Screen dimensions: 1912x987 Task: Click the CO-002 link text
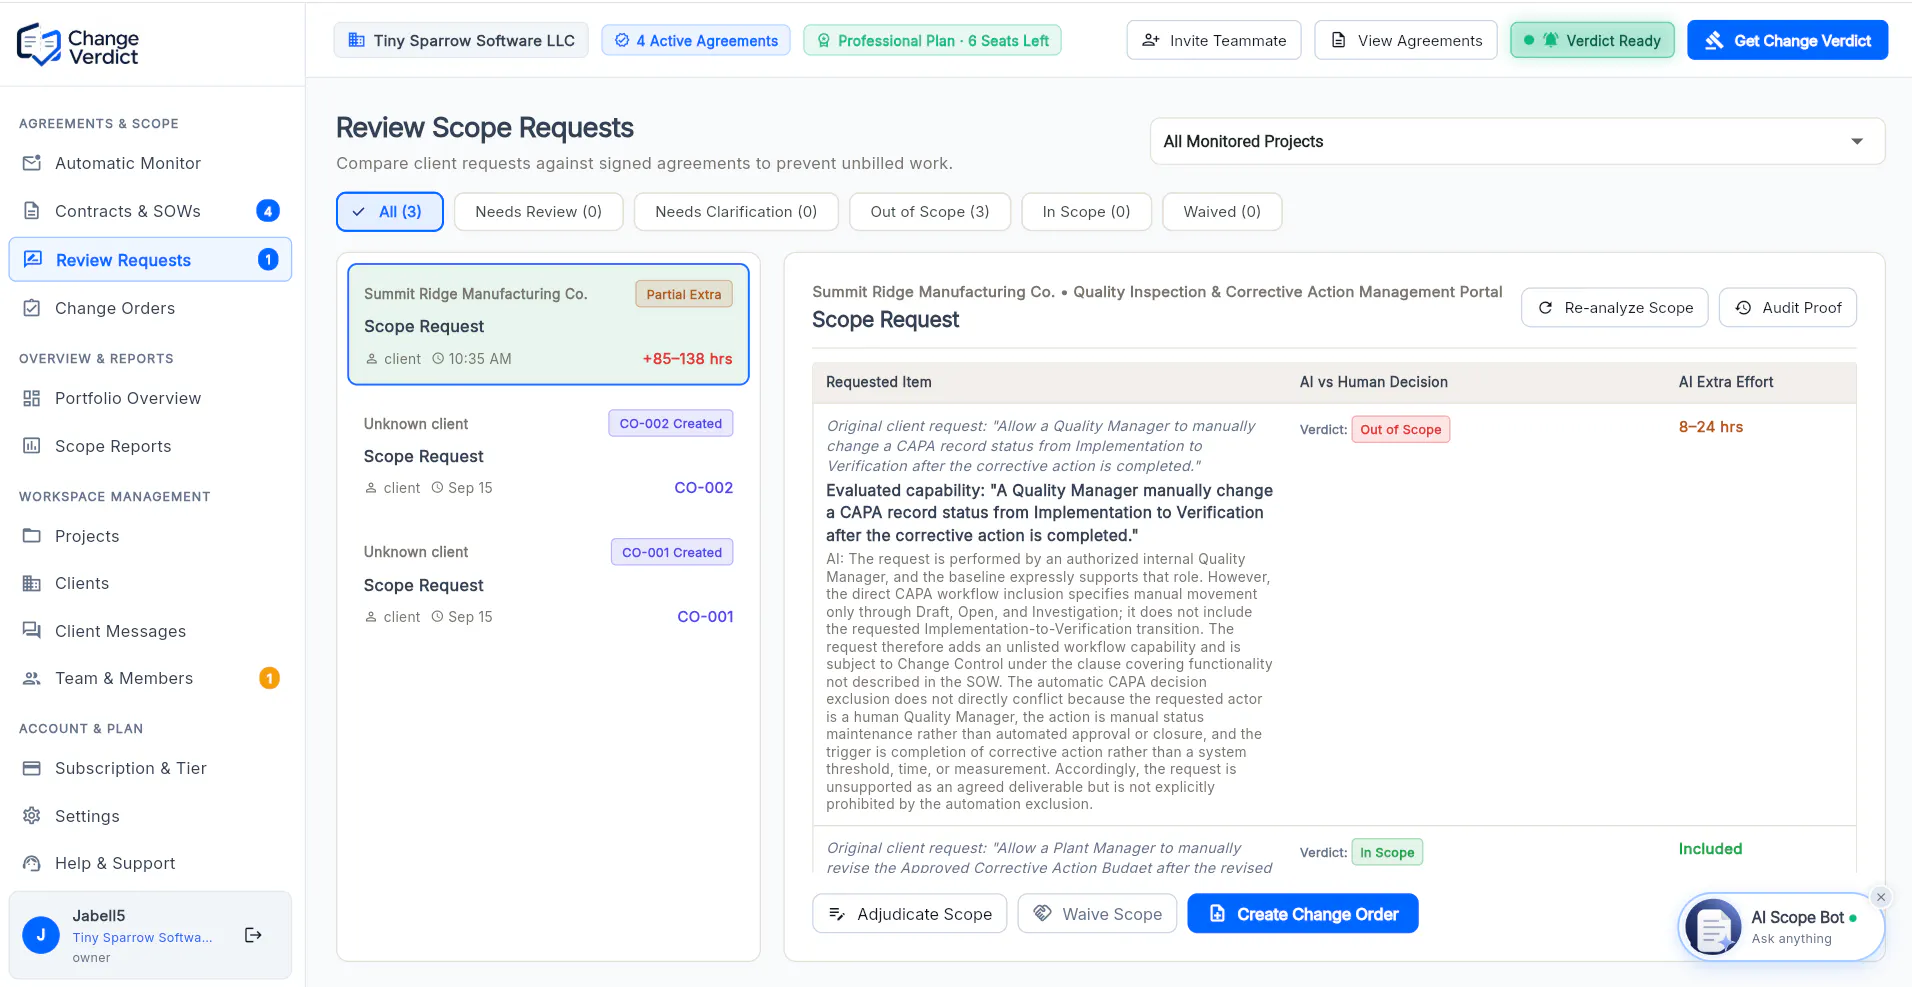[x=704, y=488]
